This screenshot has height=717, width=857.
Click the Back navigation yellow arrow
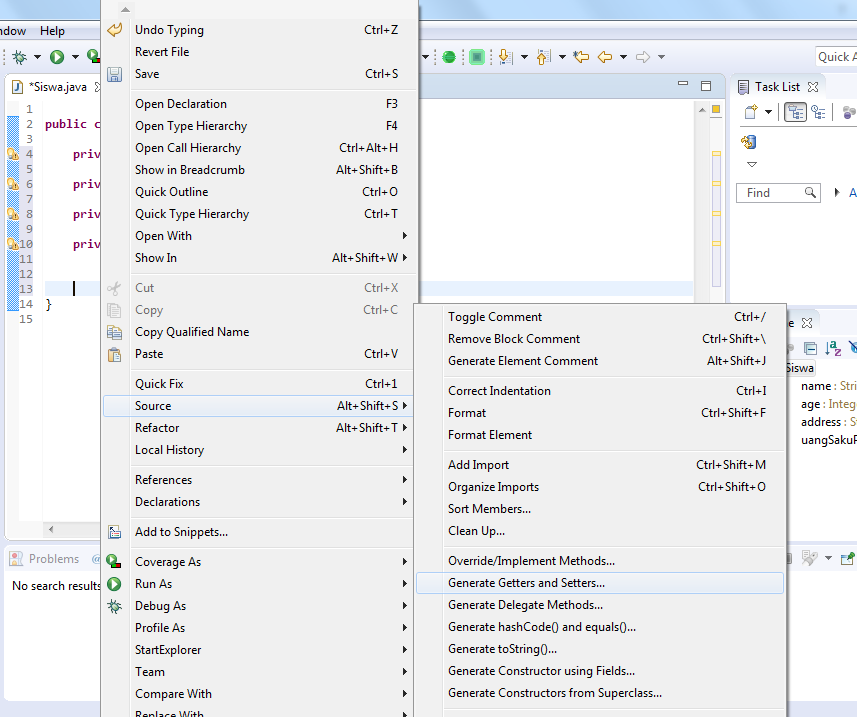pos(605,57)
